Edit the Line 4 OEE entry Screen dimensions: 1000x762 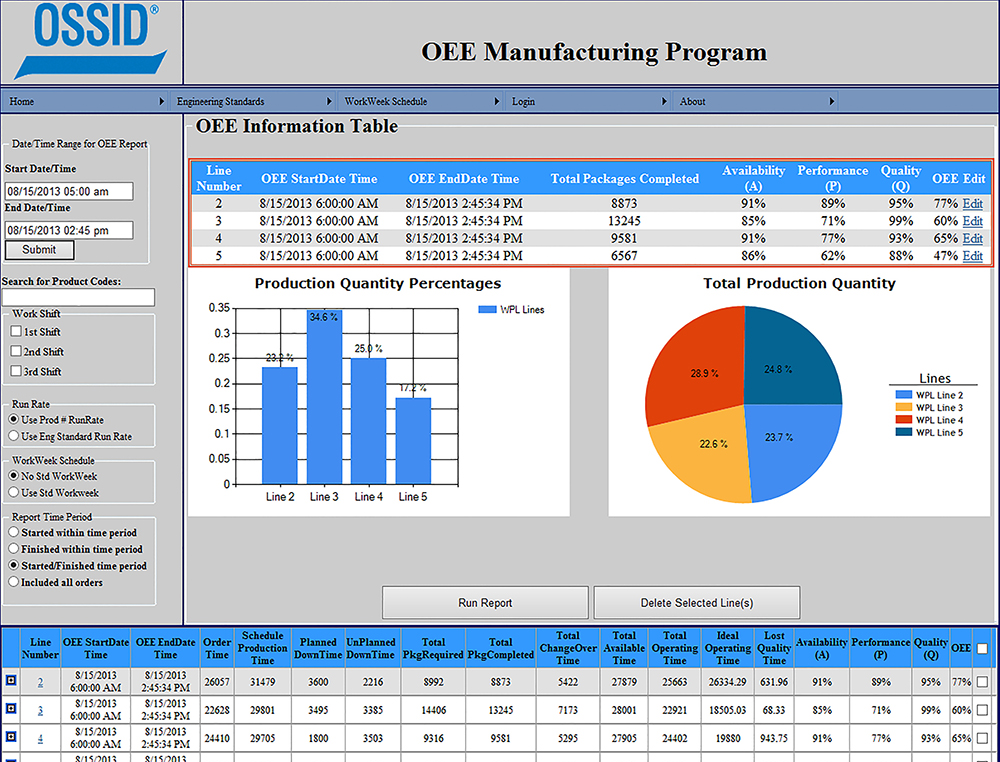click(x=973, y=238)
